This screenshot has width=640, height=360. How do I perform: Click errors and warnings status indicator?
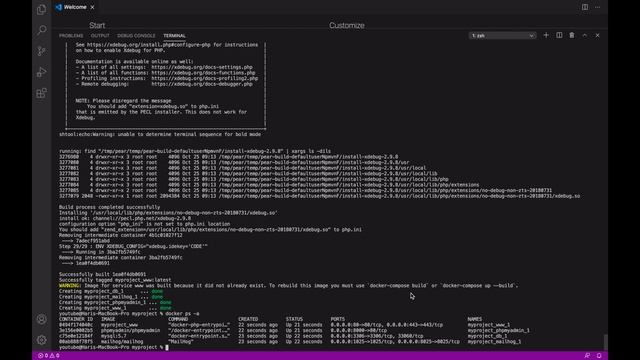[49, 356]
